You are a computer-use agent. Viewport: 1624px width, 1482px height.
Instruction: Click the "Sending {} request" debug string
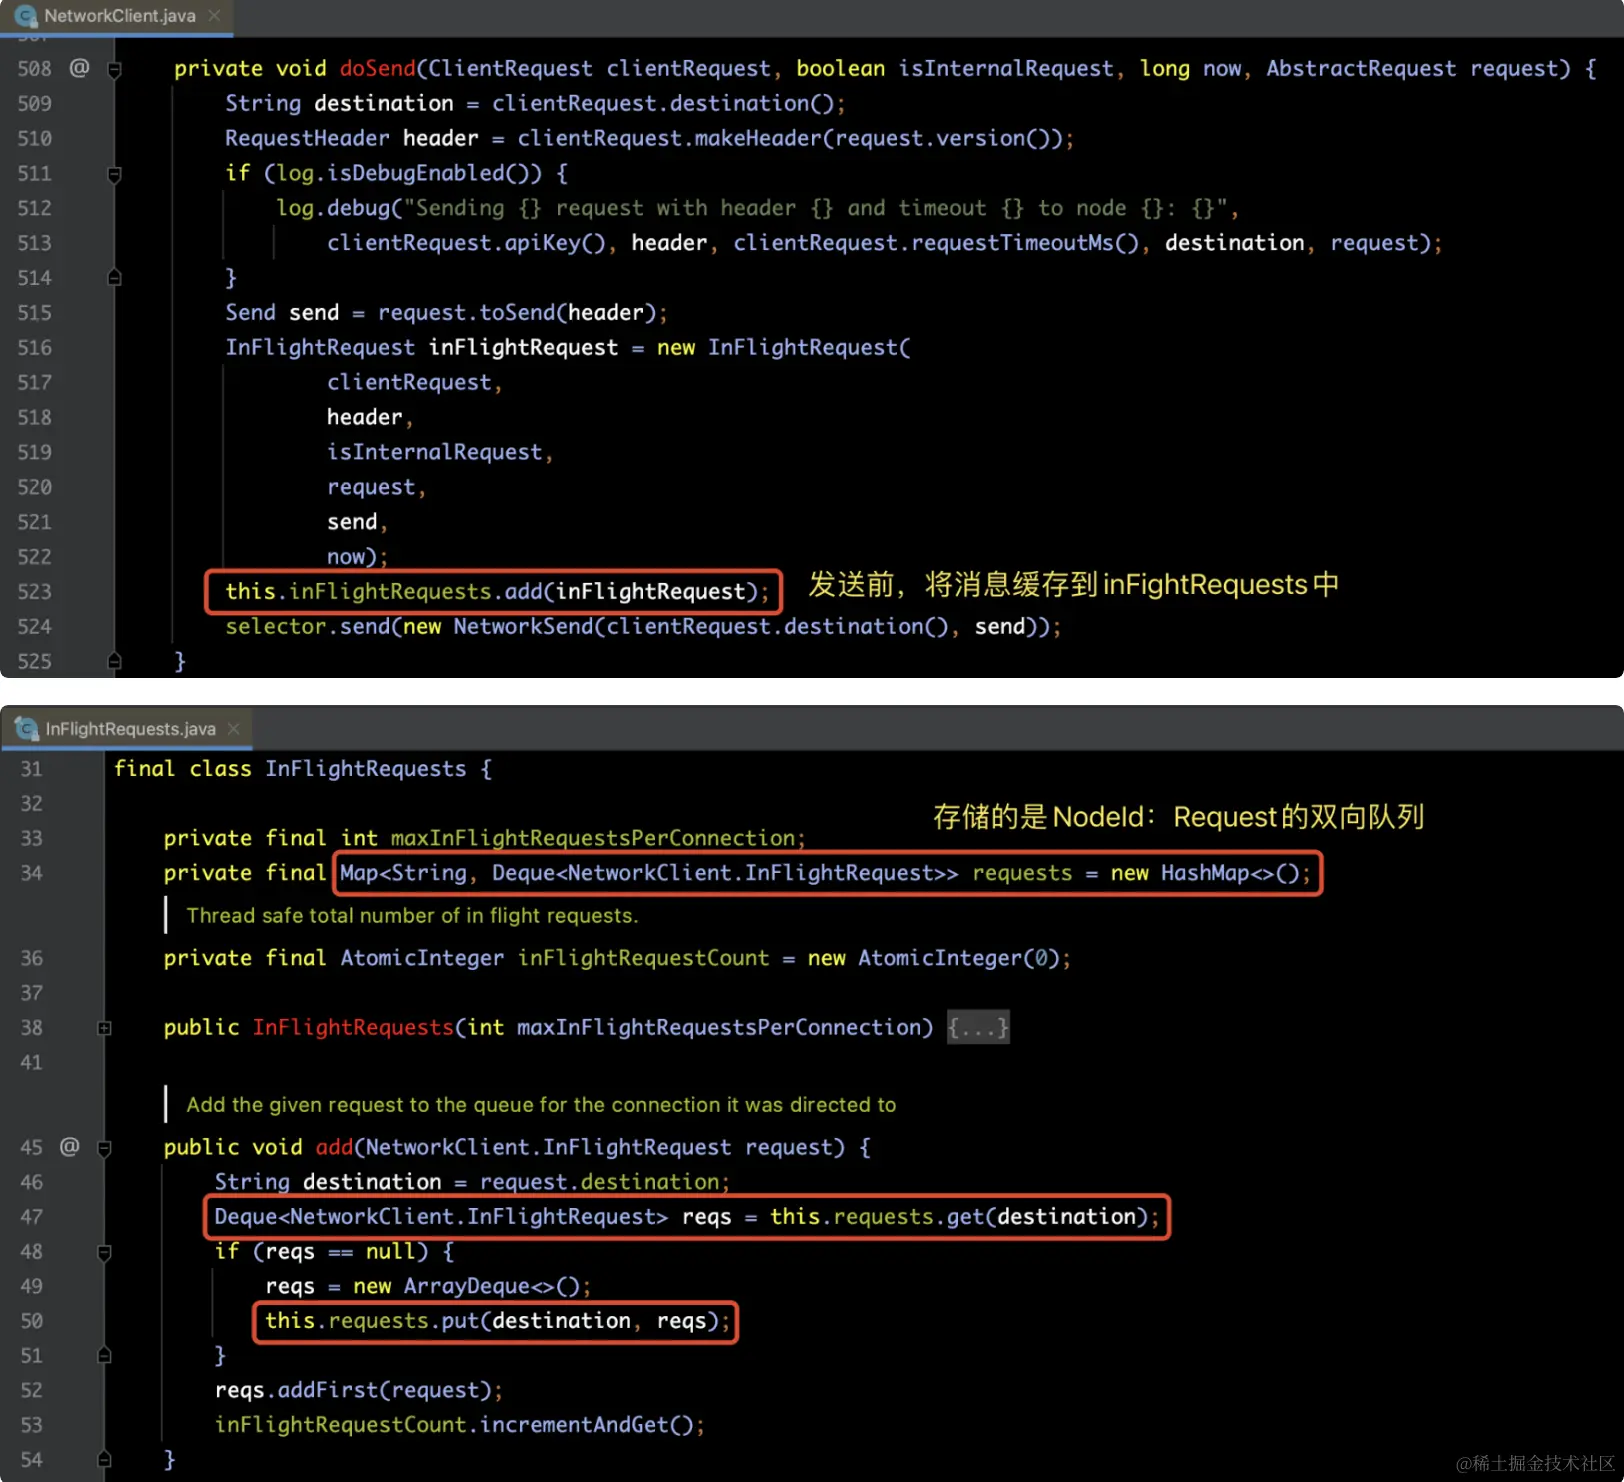815,208
